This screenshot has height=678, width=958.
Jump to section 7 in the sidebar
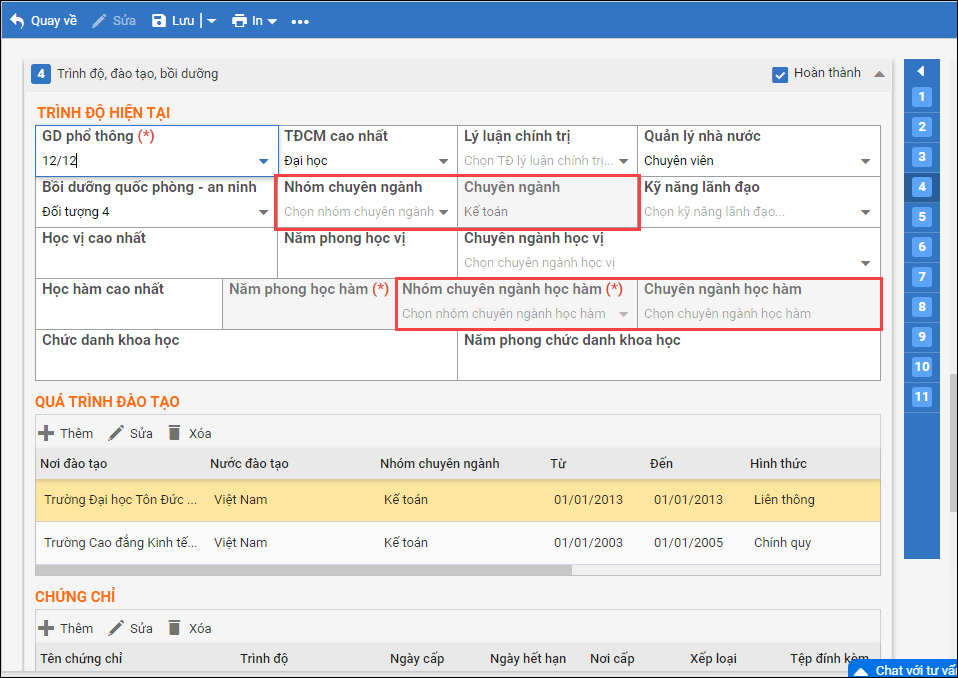click(x=922, y=277)
